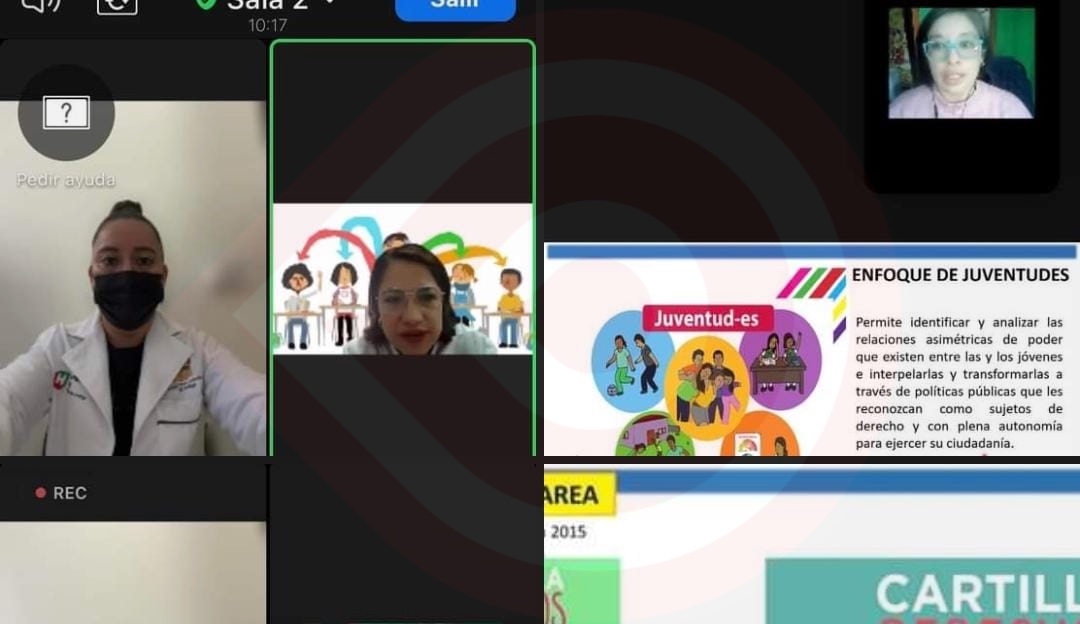Tap the switch camera icon
Screen dimensions: 1080x624
(117, 5)
